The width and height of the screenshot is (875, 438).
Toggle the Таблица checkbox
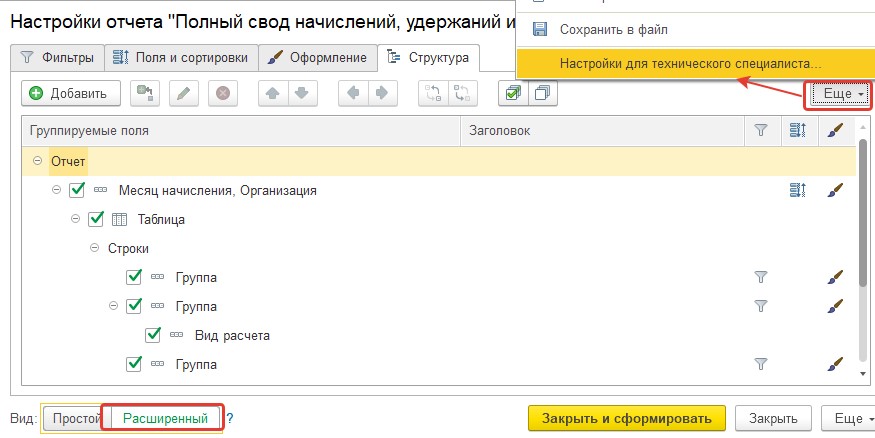point(96,219)
